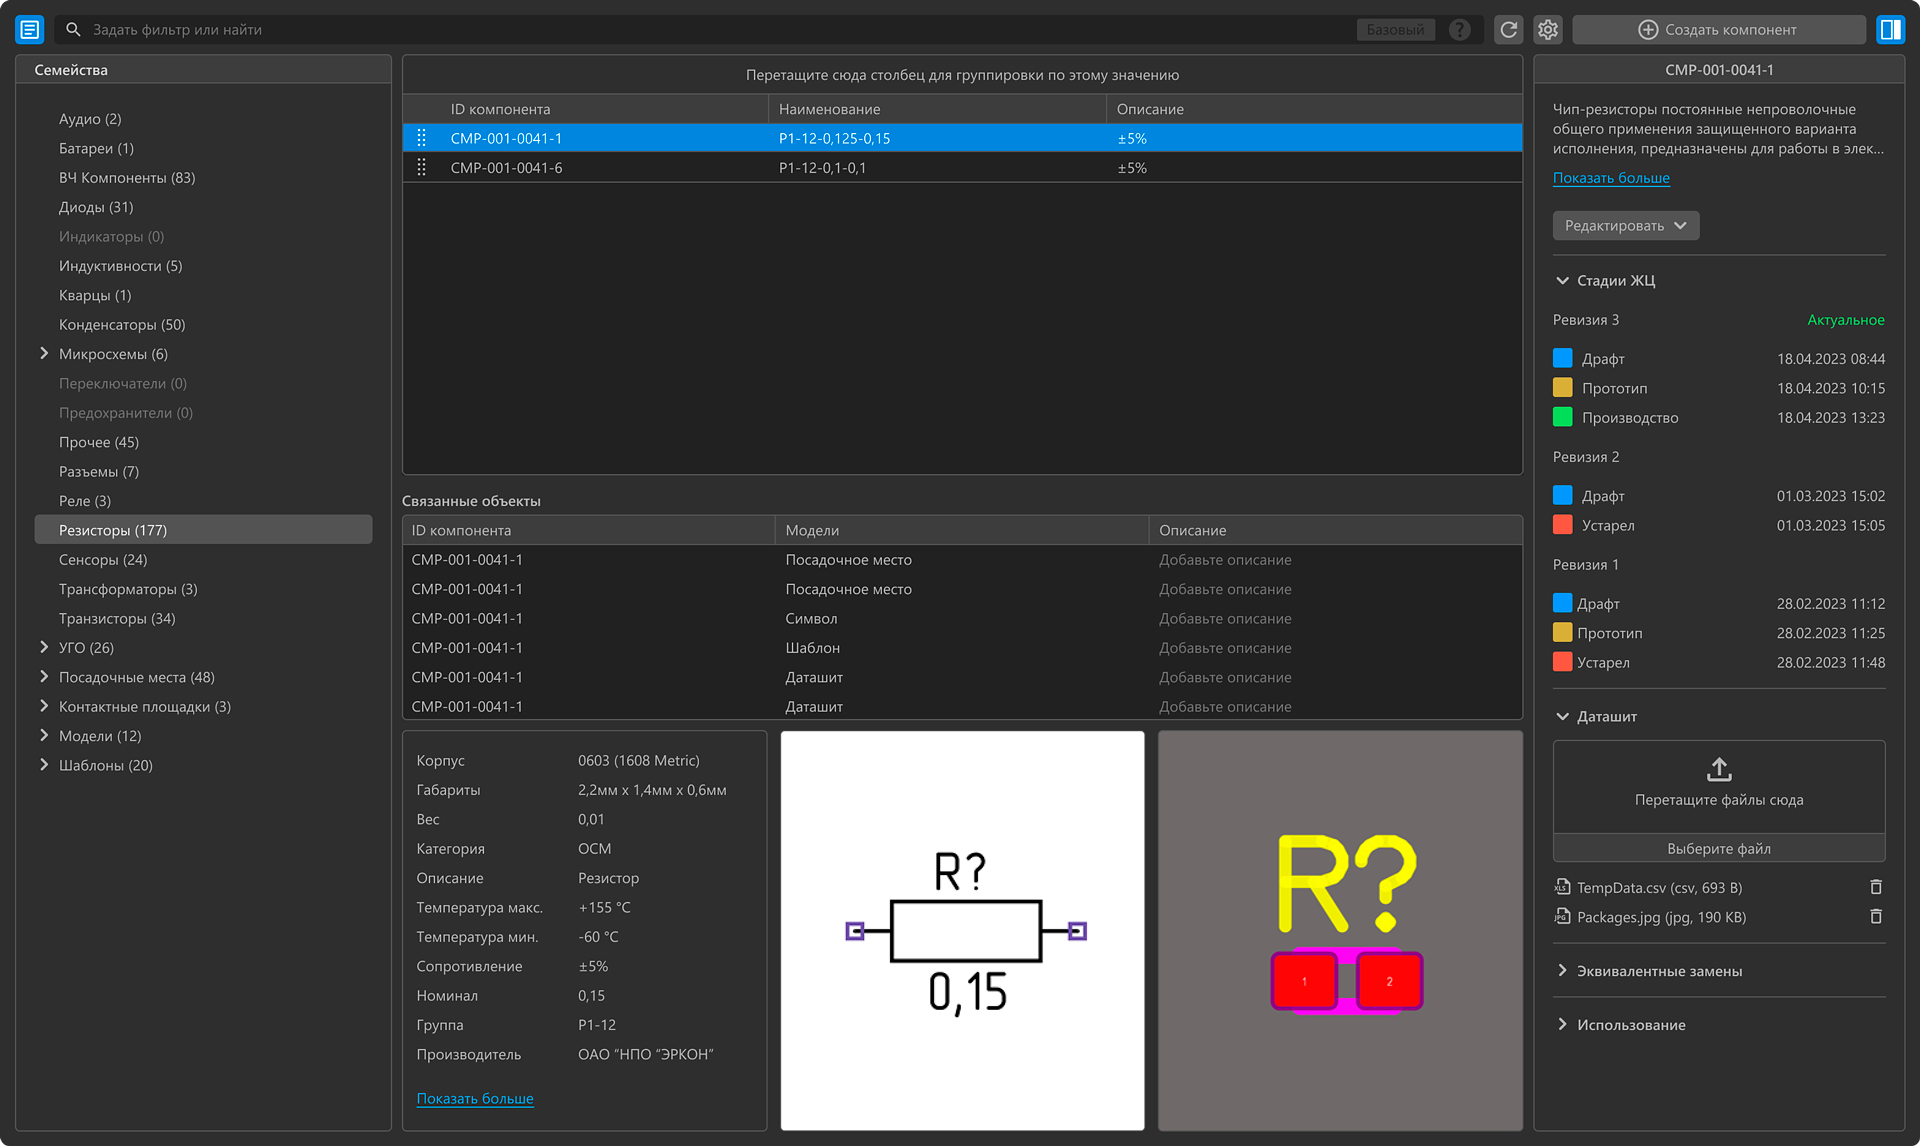
Task: Click the help question mark icon
Action: click(1459, 30)
